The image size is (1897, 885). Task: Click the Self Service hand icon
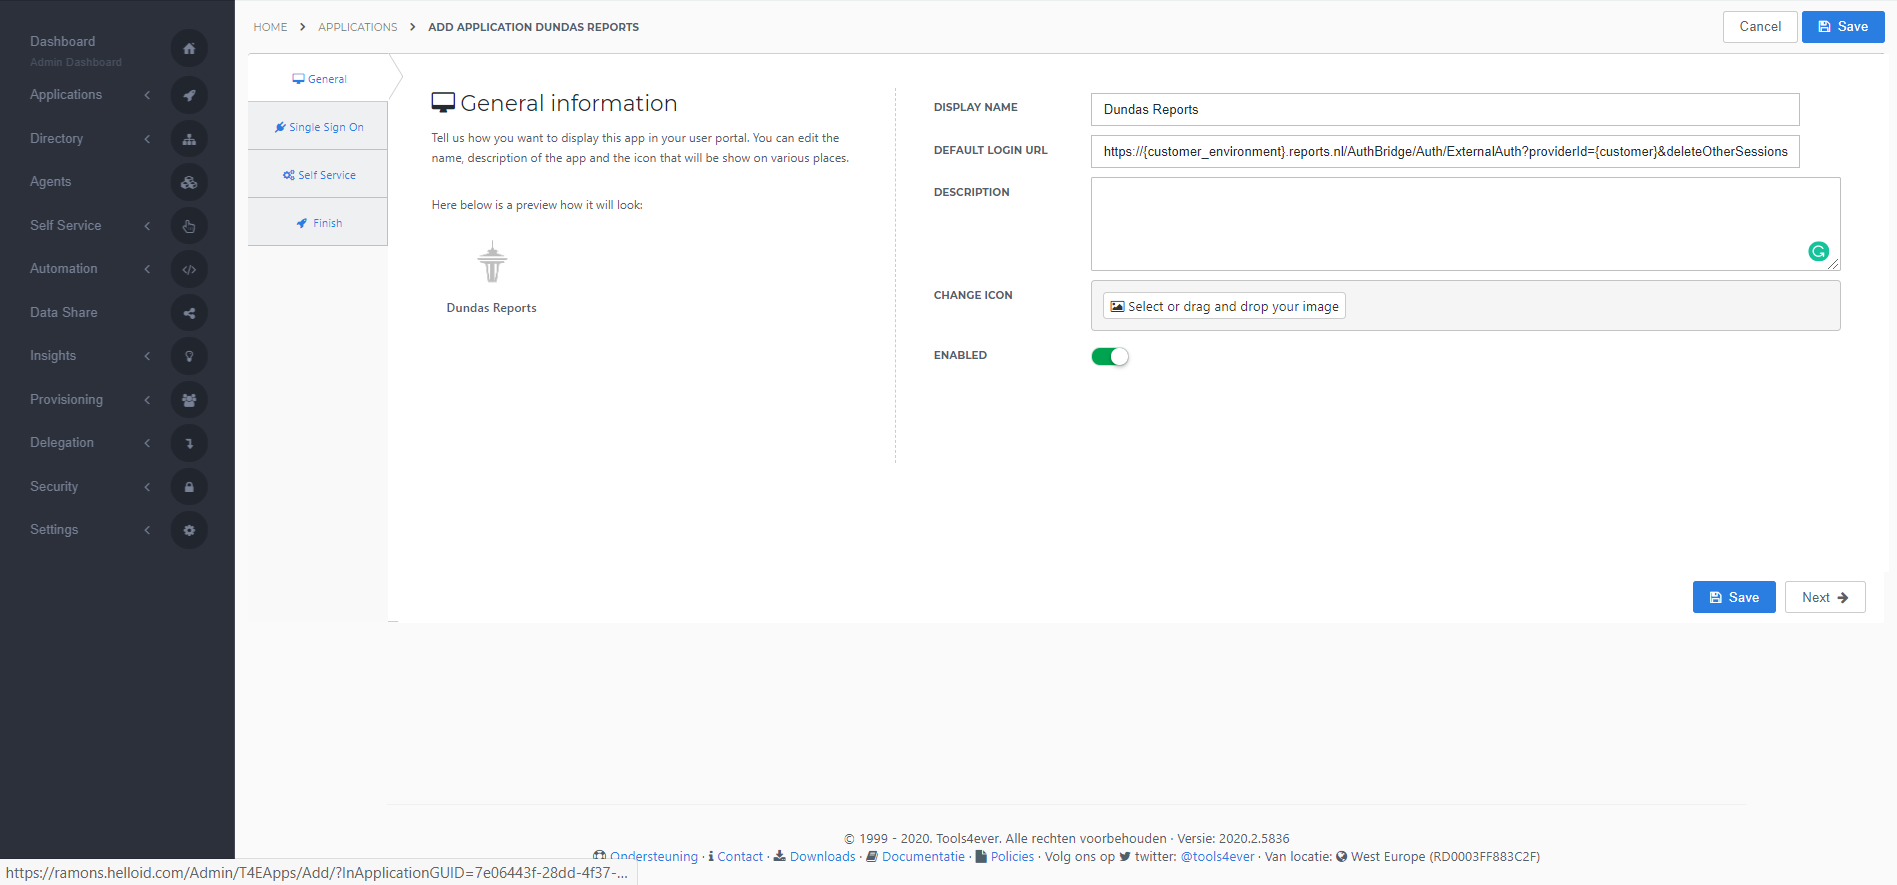coord(189,226)
